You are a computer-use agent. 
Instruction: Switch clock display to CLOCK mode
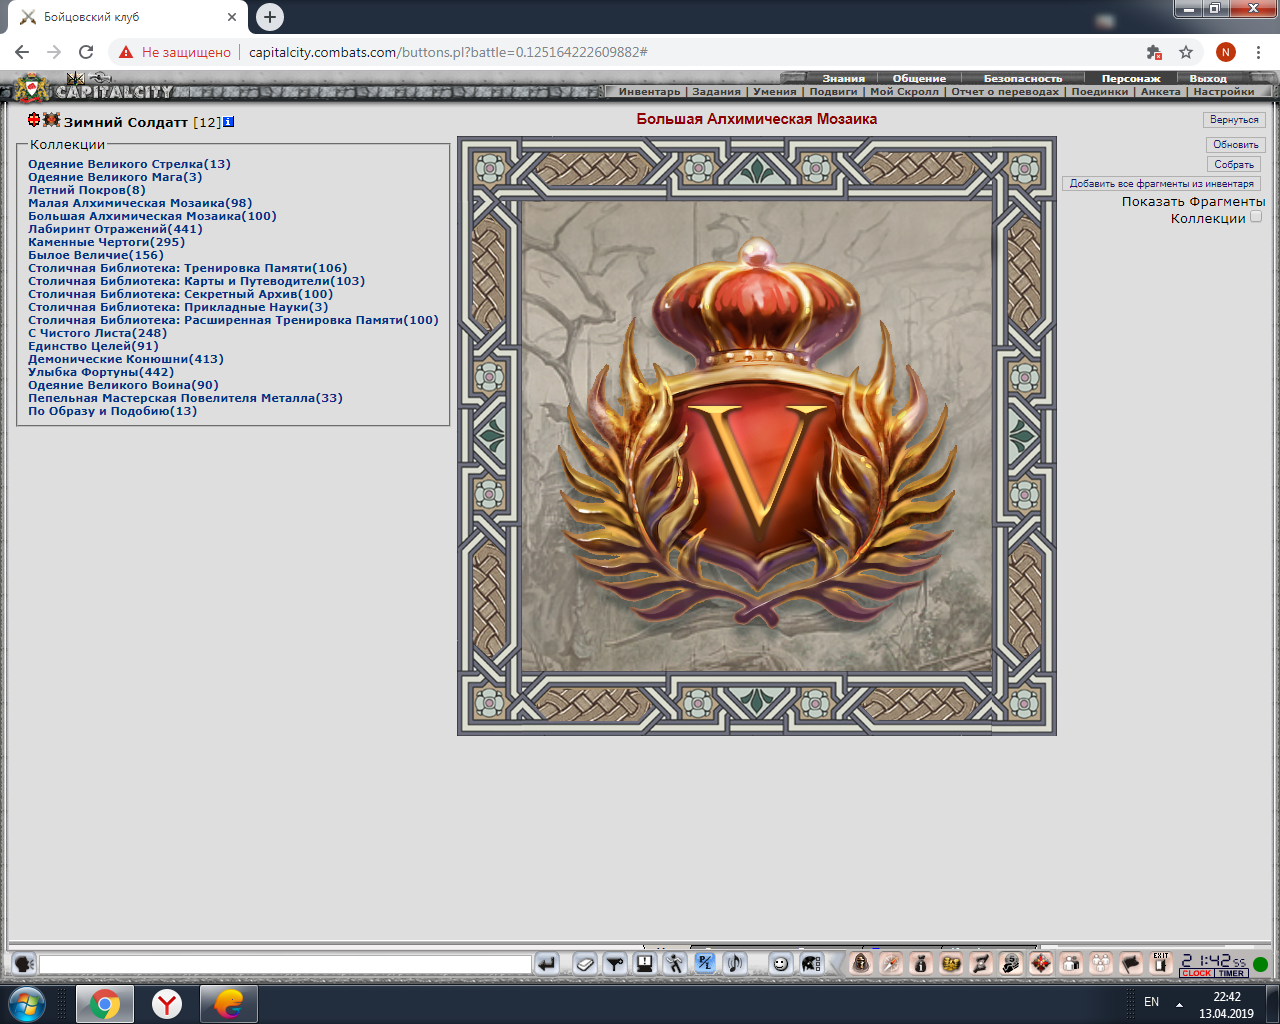click(x=1196, y=973)
